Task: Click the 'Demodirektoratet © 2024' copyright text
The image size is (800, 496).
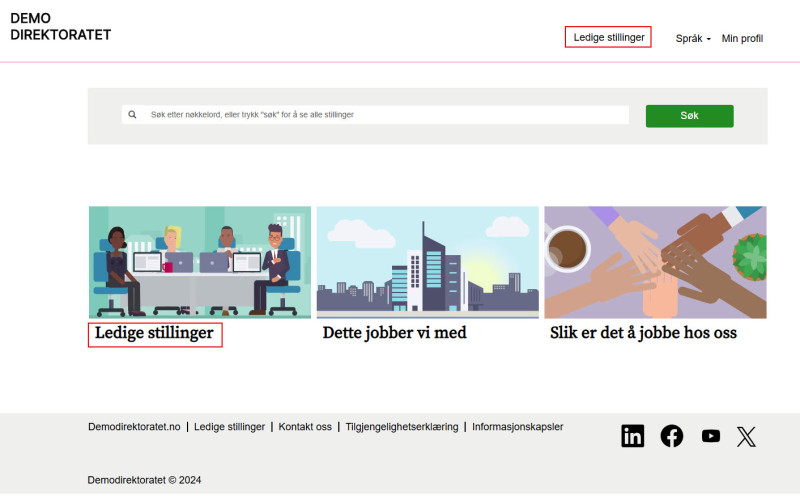Action: [144, 480]
